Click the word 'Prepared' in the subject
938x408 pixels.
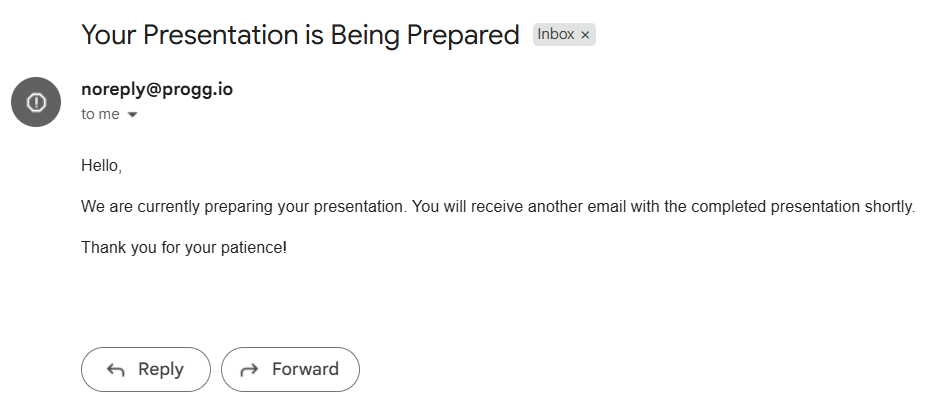pyautogui.click(x=463, y=35)
